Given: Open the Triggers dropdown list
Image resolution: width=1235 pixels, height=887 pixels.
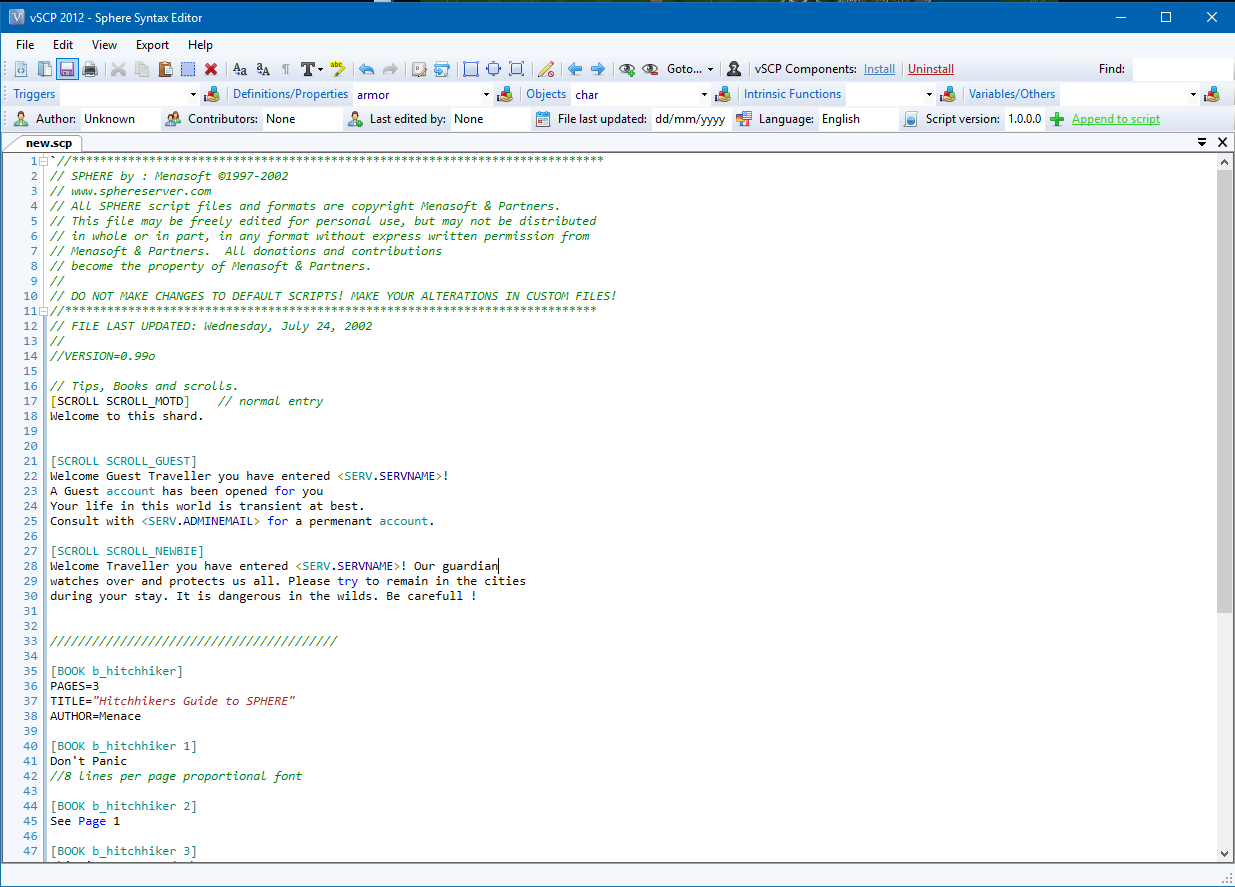Looking at the screenshot, I should pyautogui.click(x=193, y=95).
